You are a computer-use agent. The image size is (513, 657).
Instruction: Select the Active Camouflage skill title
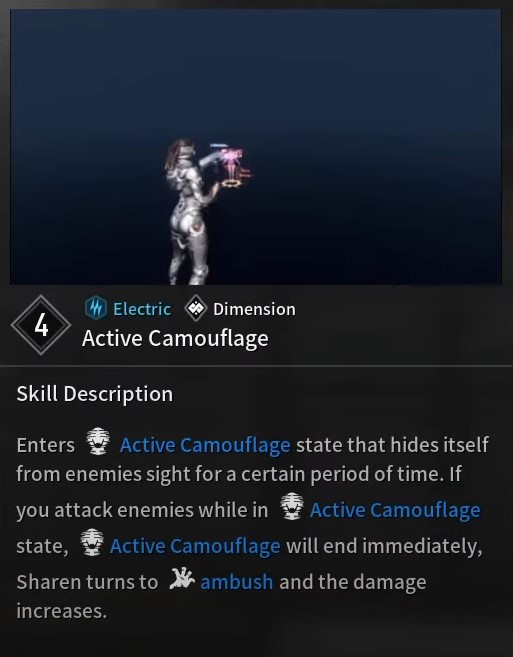point(175,339)
